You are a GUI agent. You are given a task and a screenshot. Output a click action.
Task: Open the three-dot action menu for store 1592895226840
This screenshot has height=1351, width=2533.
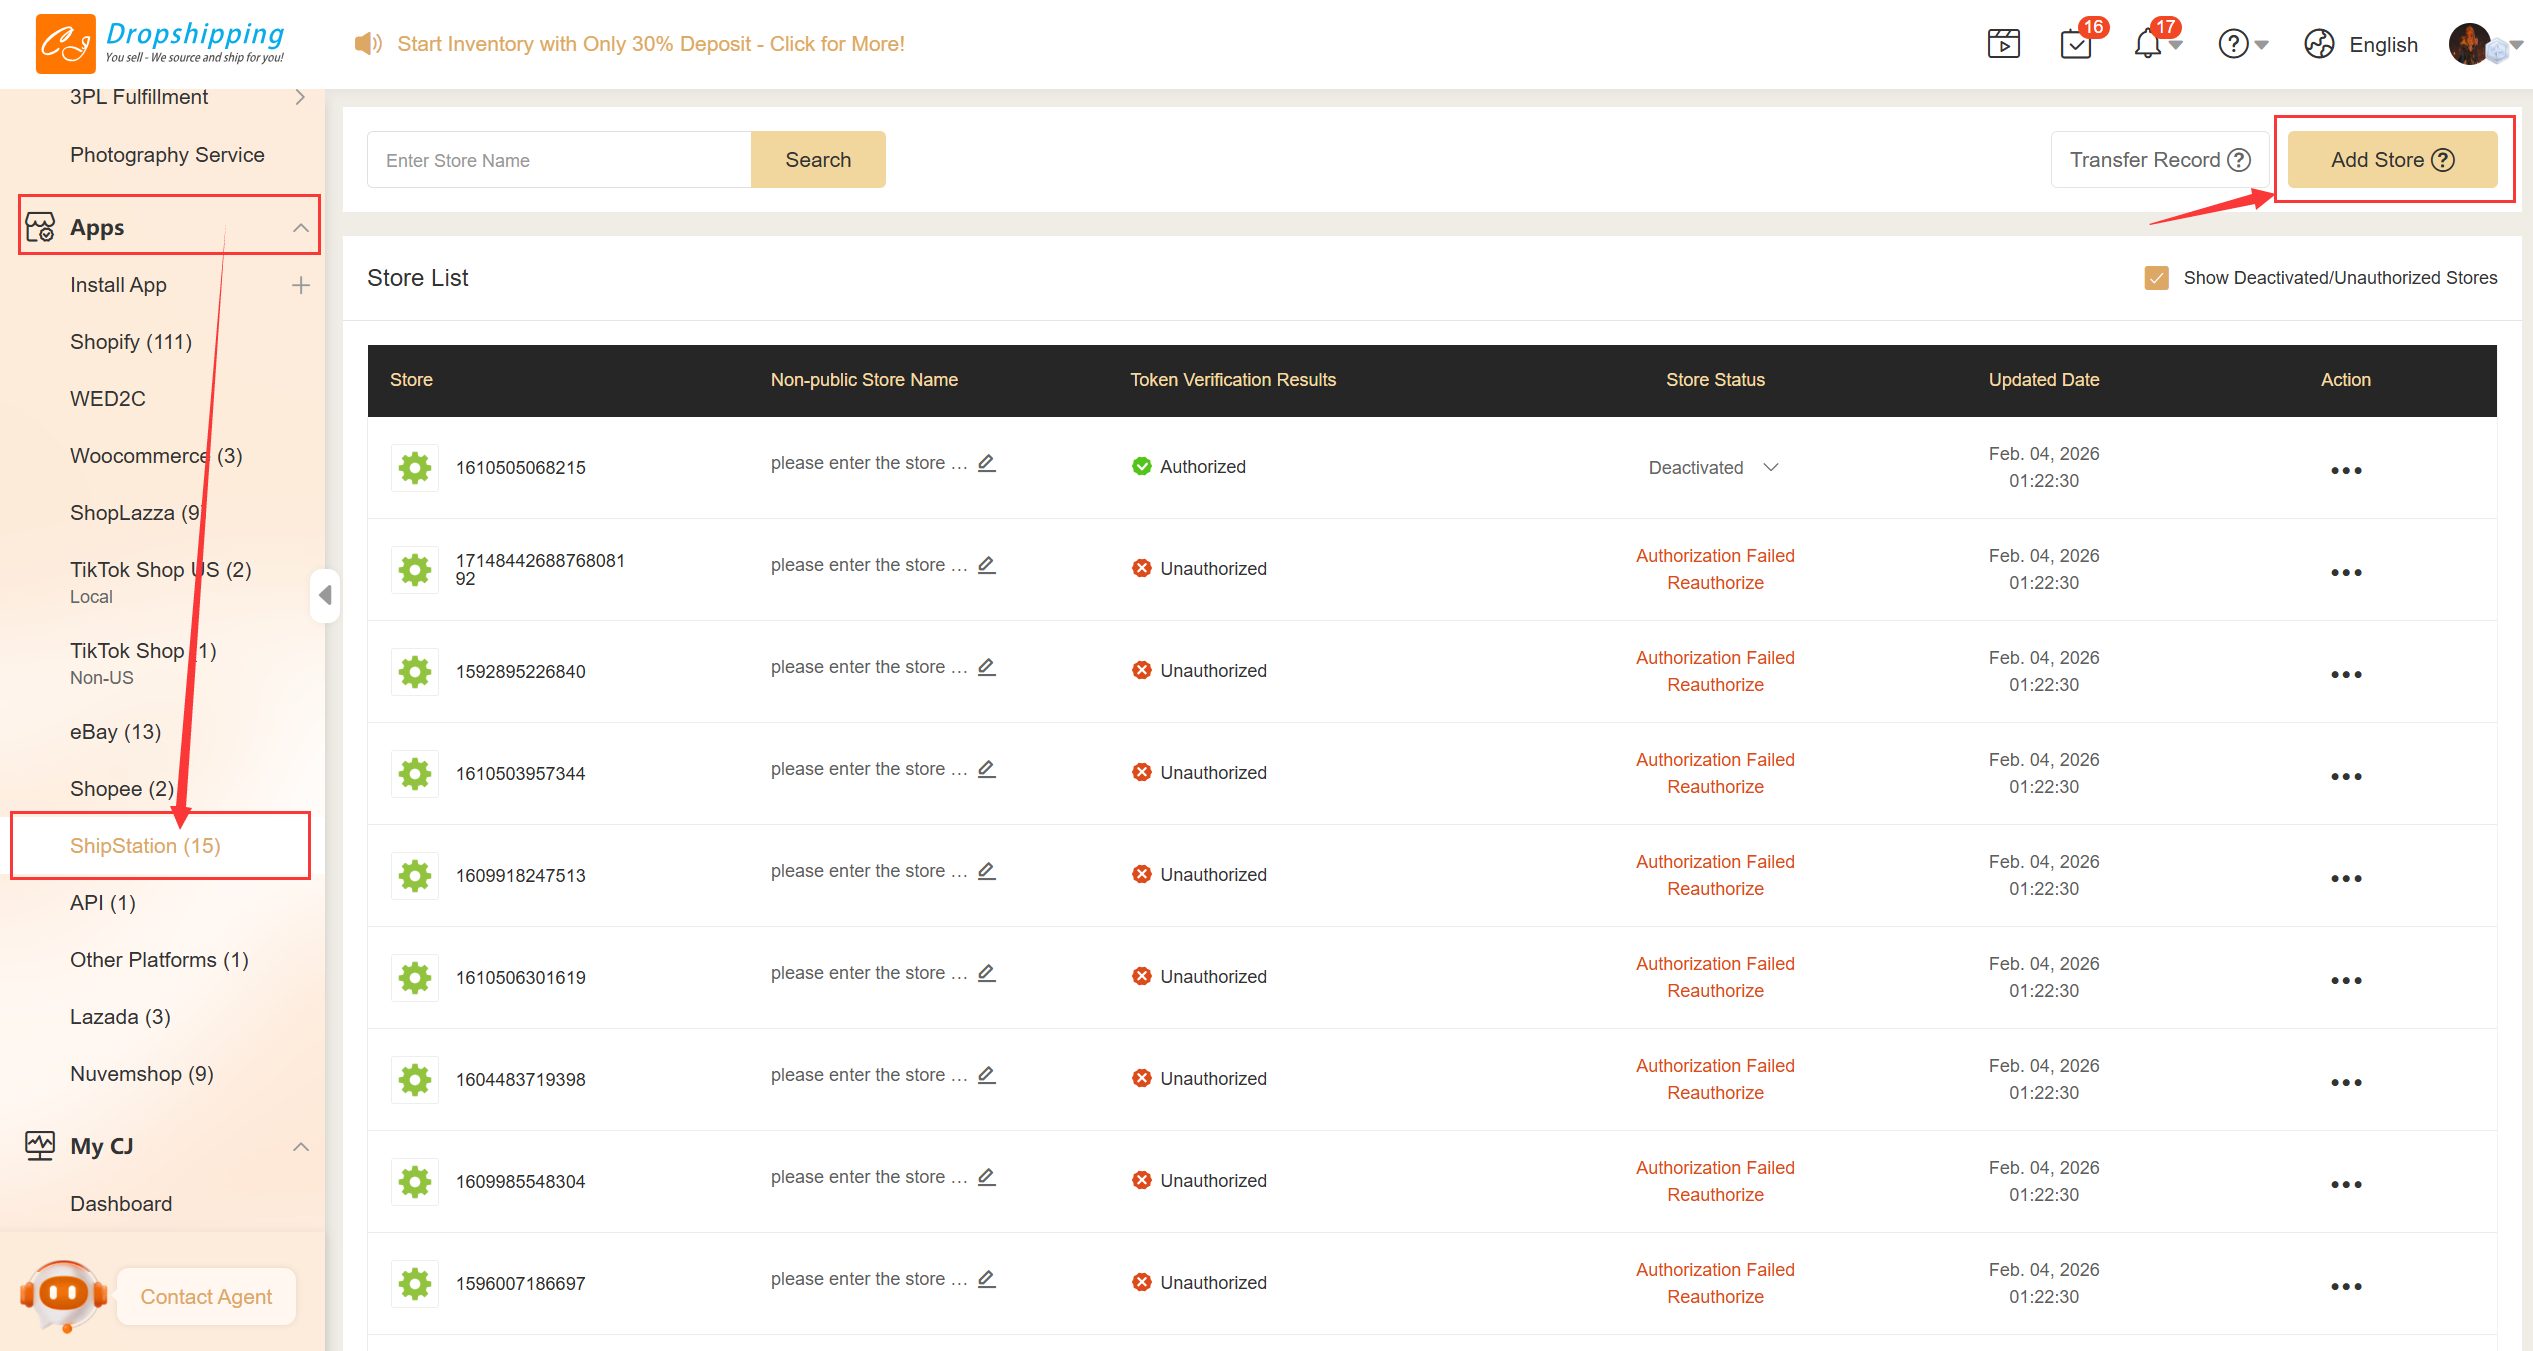(2345, 674)
